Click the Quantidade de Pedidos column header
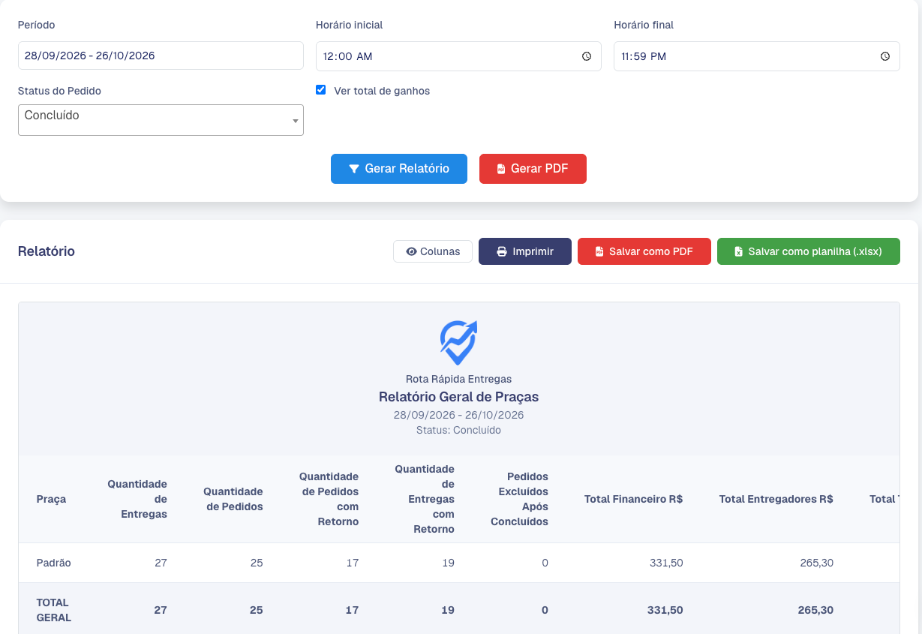The width and height of the screenshot is (922, 634). pyautogui.click(x=233, y=499)
